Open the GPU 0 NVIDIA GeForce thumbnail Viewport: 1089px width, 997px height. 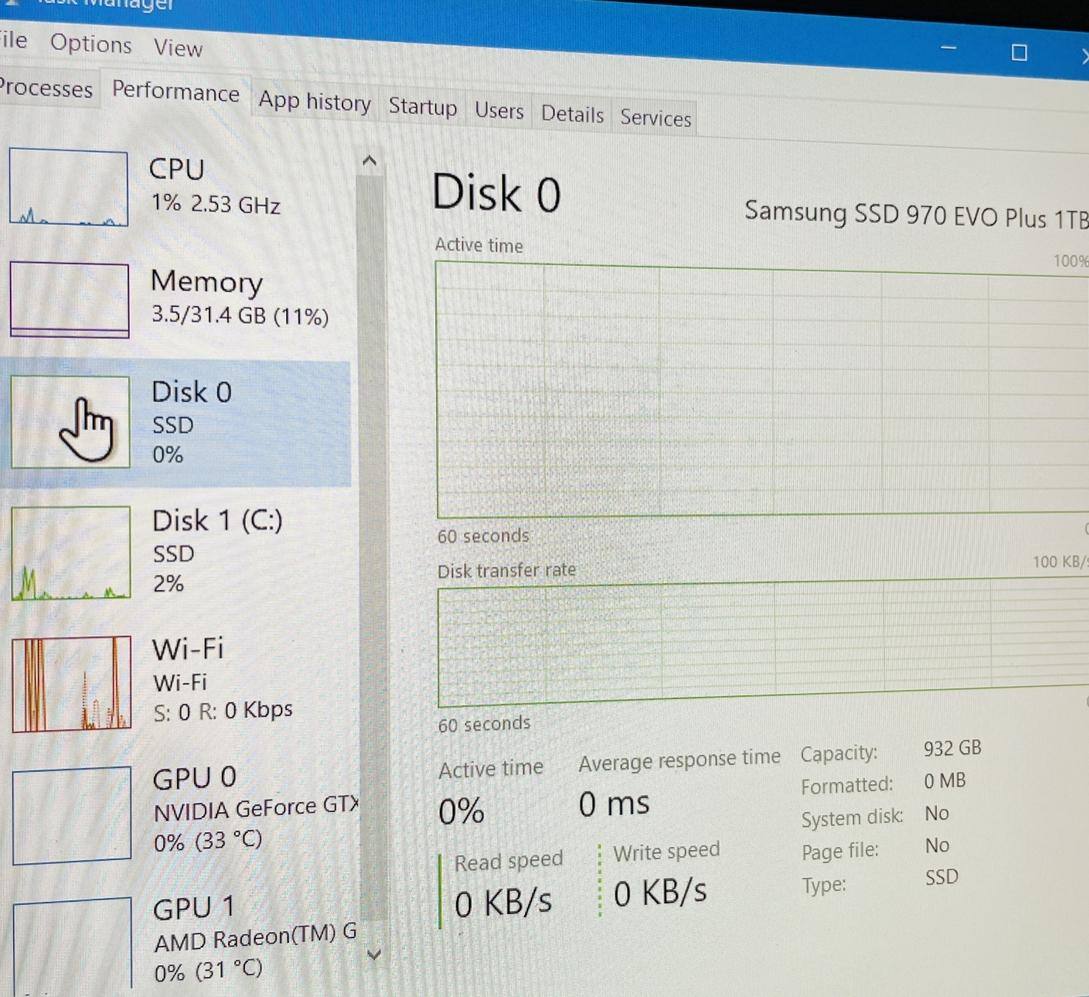pyautogui.click(x=72, y=815)
